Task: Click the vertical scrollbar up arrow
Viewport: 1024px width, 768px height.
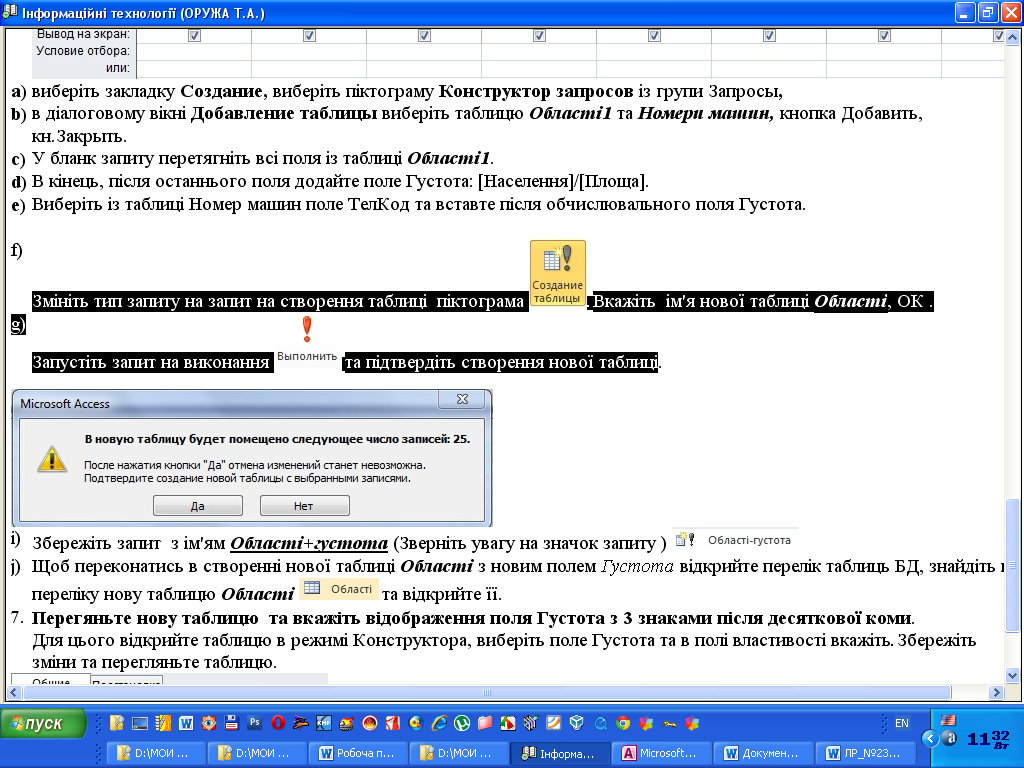Action: 1012,37
